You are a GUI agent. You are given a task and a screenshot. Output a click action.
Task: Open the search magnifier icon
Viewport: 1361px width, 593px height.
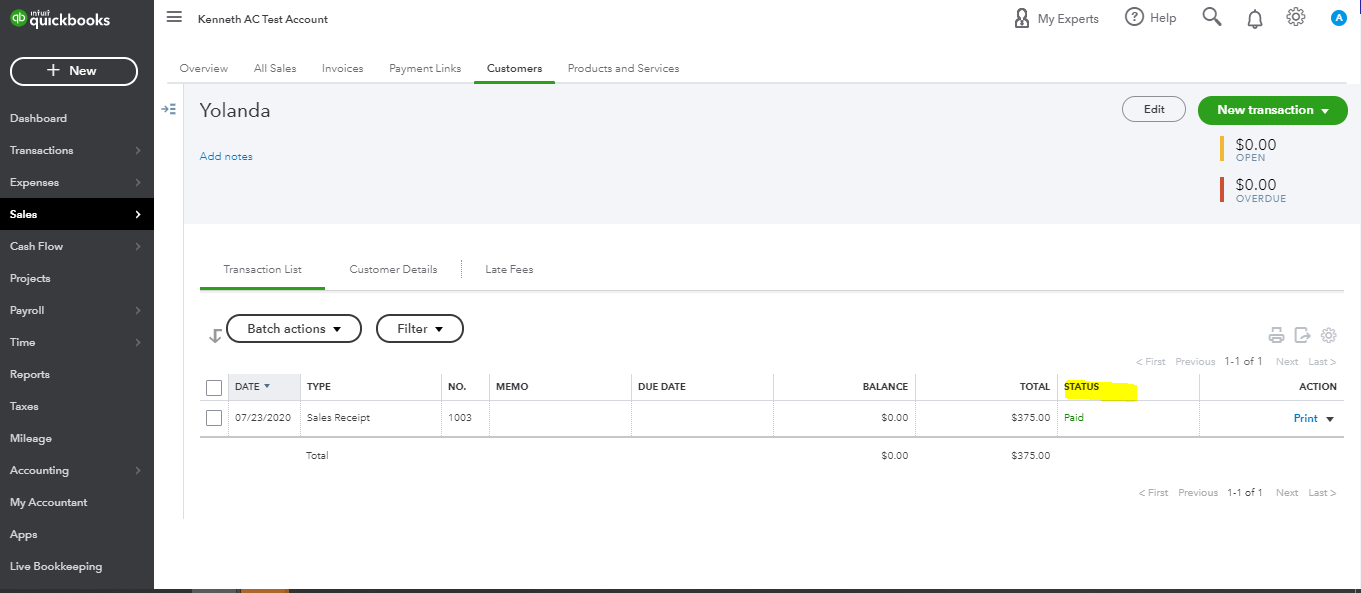[x=1212, y=17]
